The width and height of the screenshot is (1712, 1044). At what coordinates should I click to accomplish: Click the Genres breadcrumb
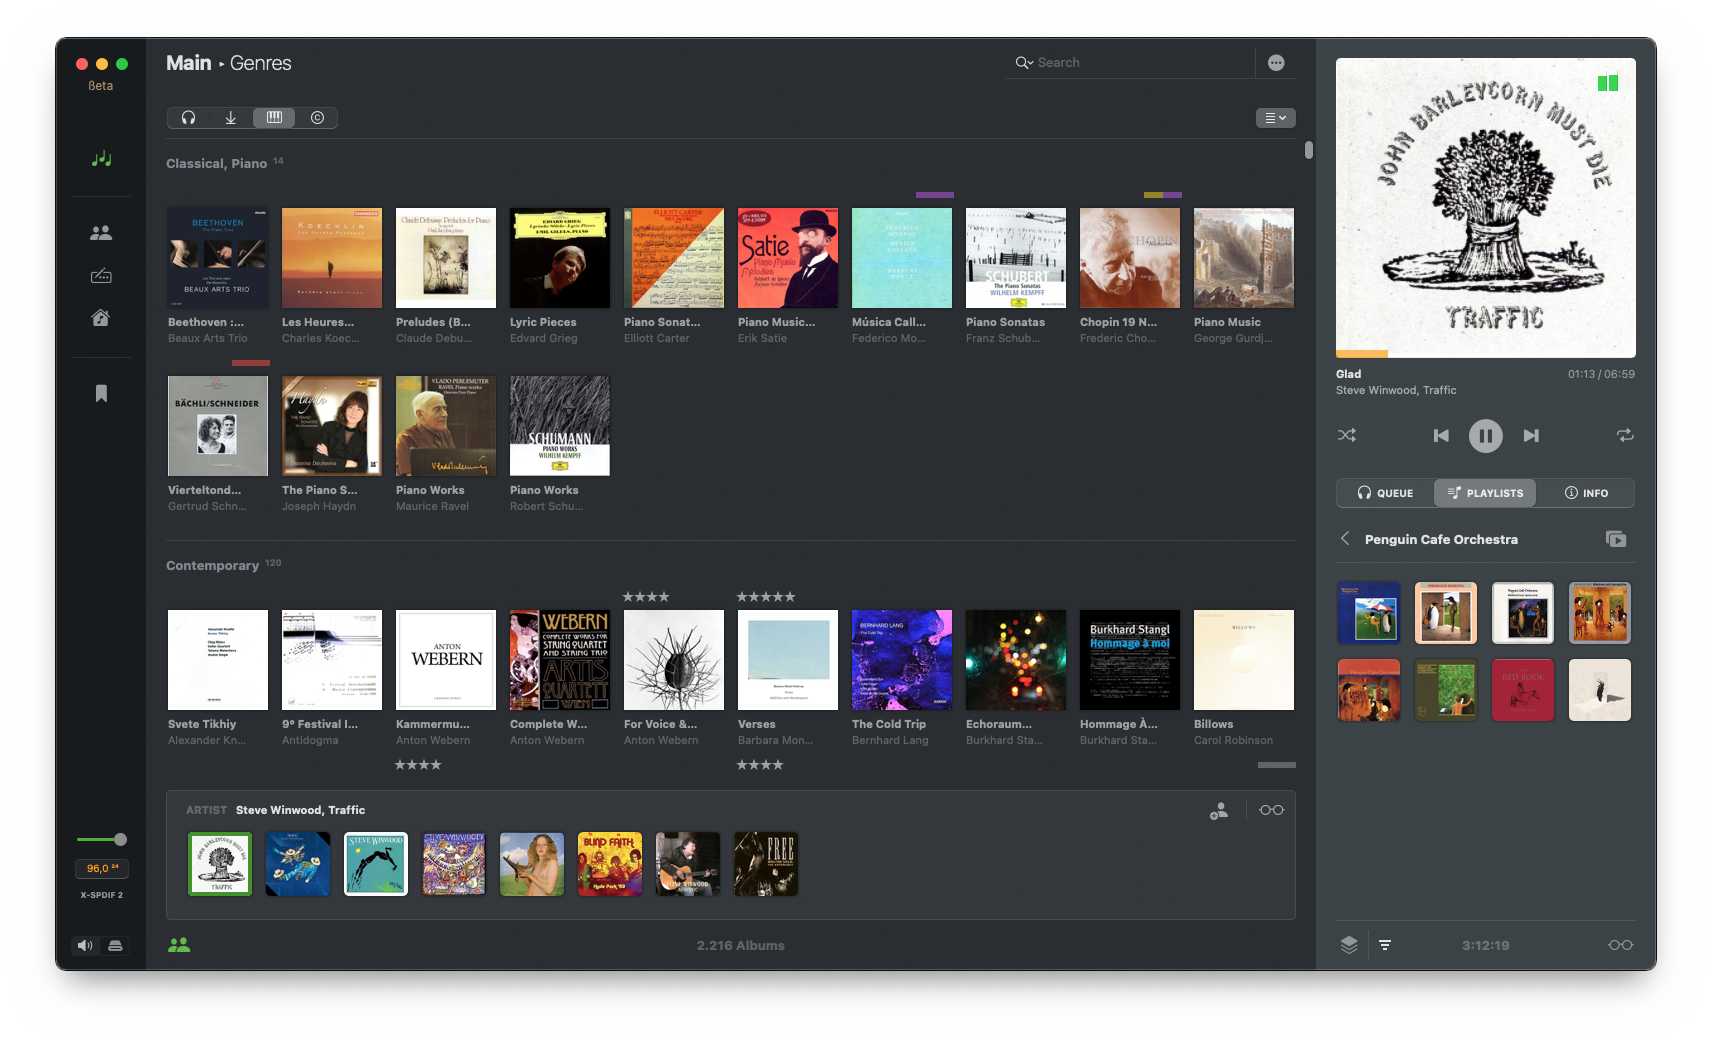(x=261, y=63)
